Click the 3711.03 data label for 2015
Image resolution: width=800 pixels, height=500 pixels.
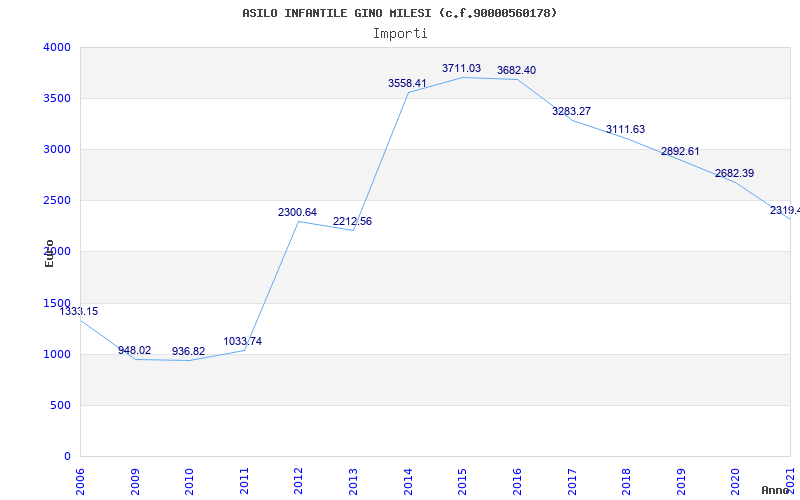[x=461, y=69]
